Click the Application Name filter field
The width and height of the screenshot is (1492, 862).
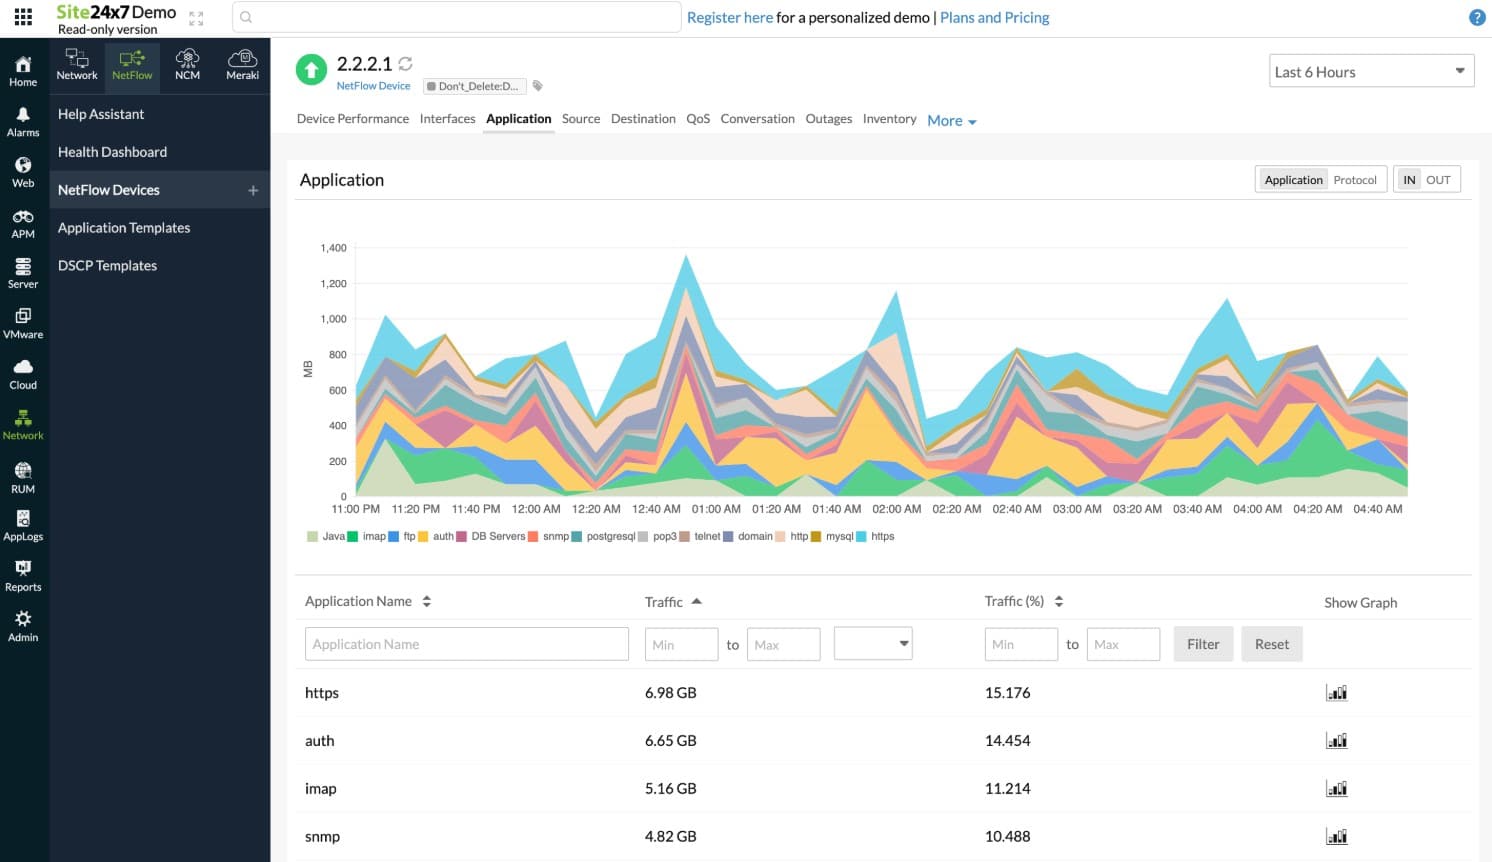coord(467,644)
